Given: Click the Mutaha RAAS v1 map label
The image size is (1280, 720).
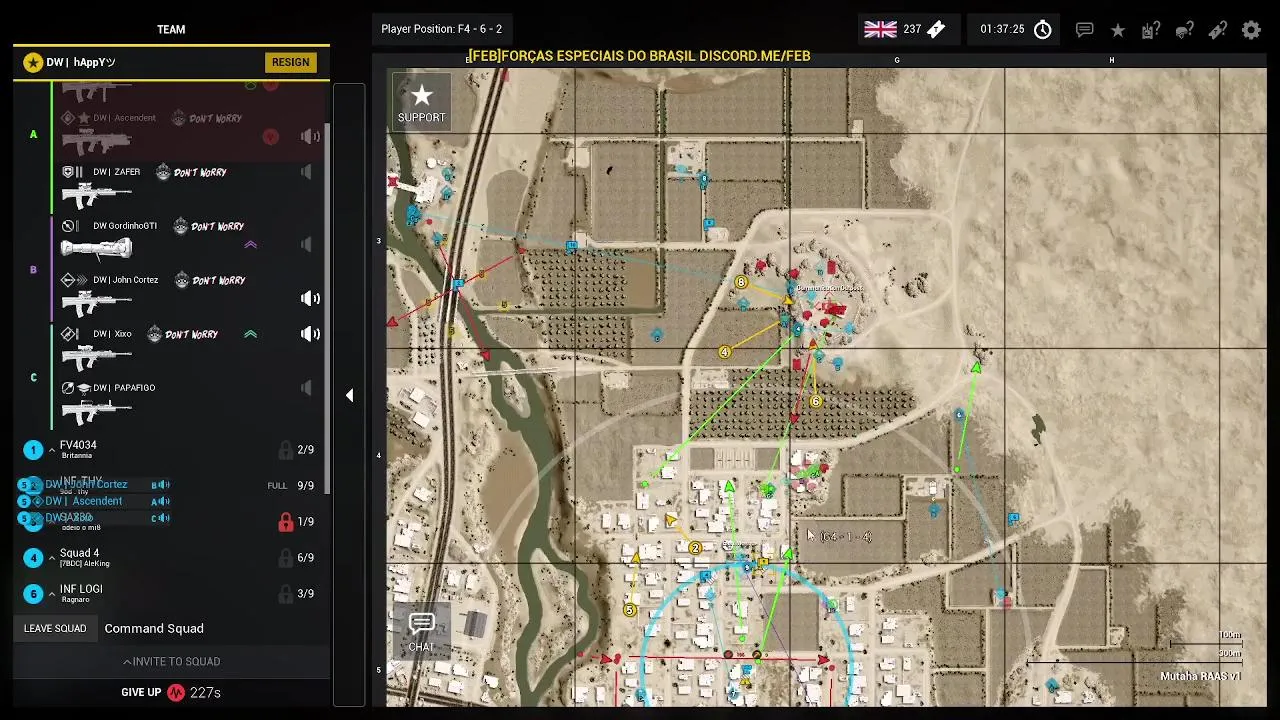Looking at the screenshot, I should 1199,677.
